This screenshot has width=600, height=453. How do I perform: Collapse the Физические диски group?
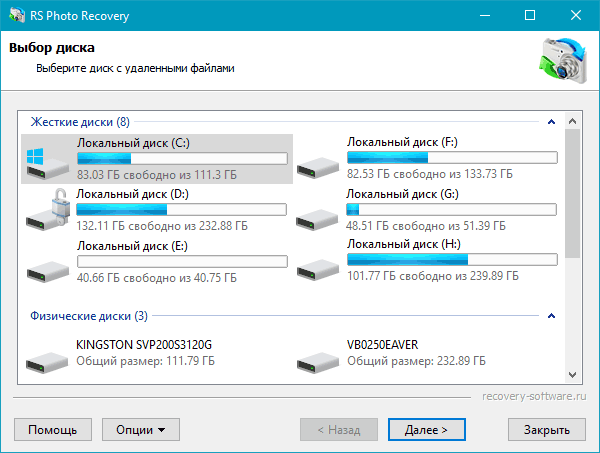point(551,316)
